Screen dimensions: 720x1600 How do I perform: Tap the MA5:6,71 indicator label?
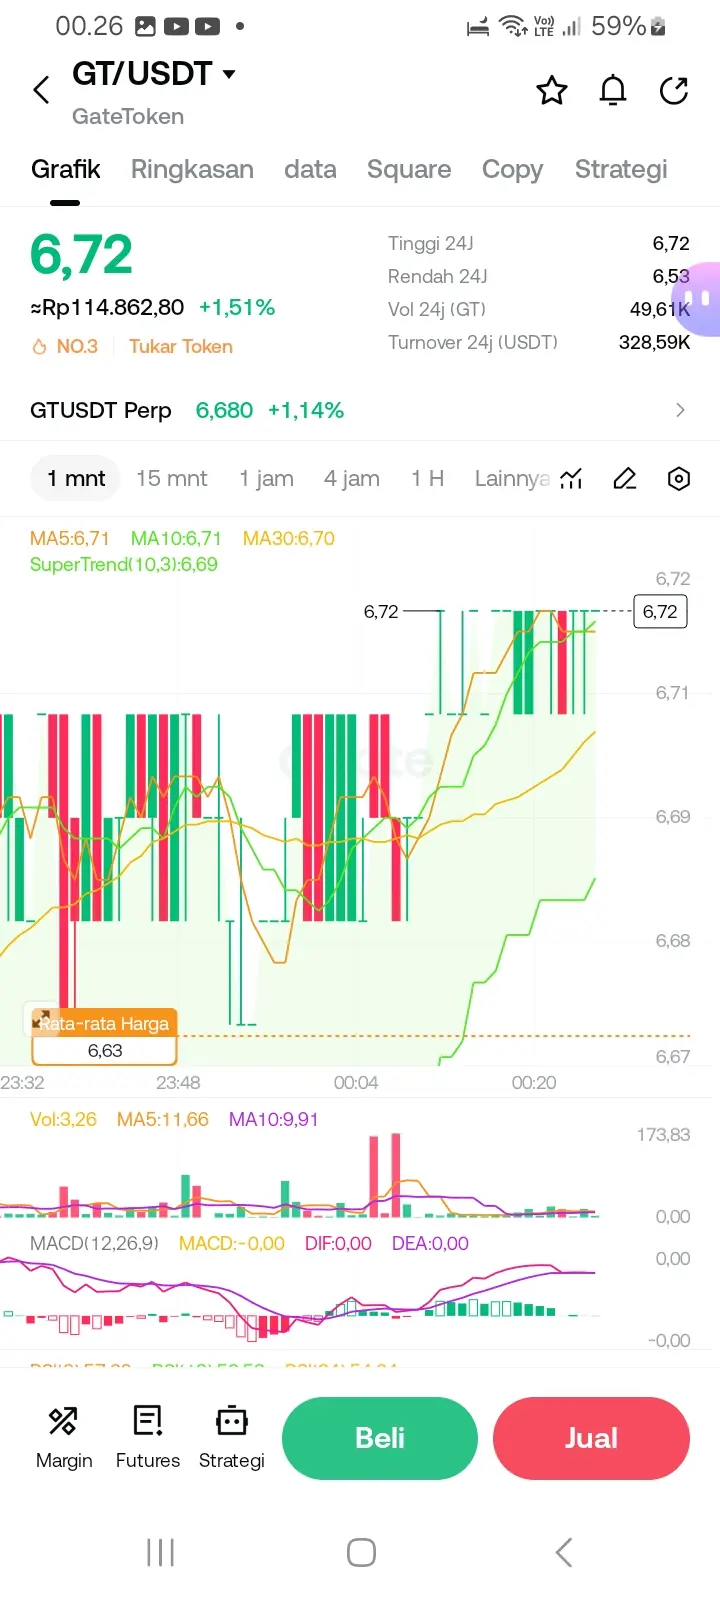(x=70, y=538)
